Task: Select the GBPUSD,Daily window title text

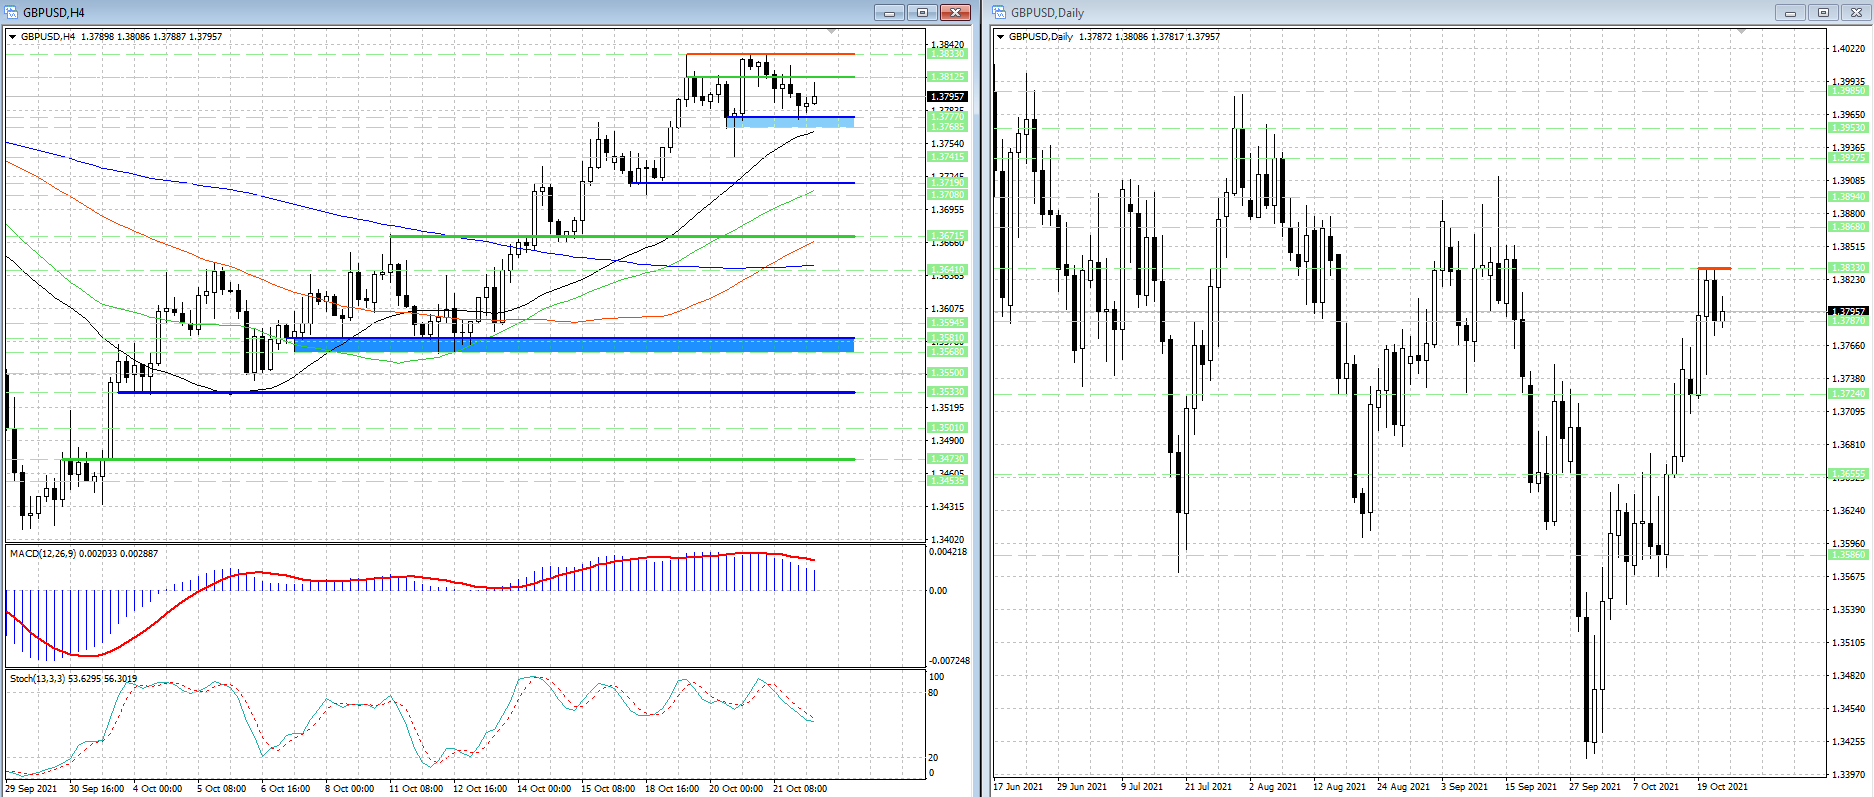Action: 1047,13
